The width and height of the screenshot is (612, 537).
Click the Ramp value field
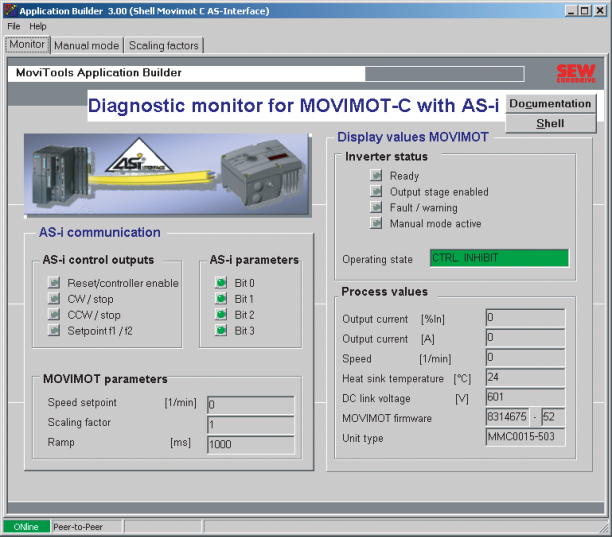251,445
